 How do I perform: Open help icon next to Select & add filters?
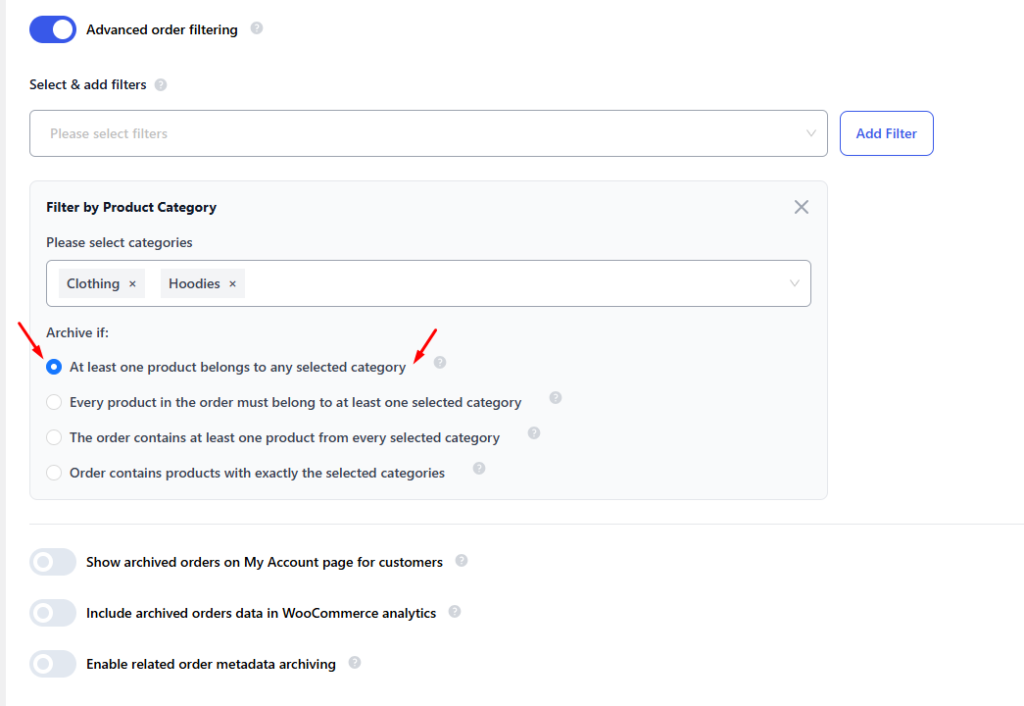click(x=161, y=85)
